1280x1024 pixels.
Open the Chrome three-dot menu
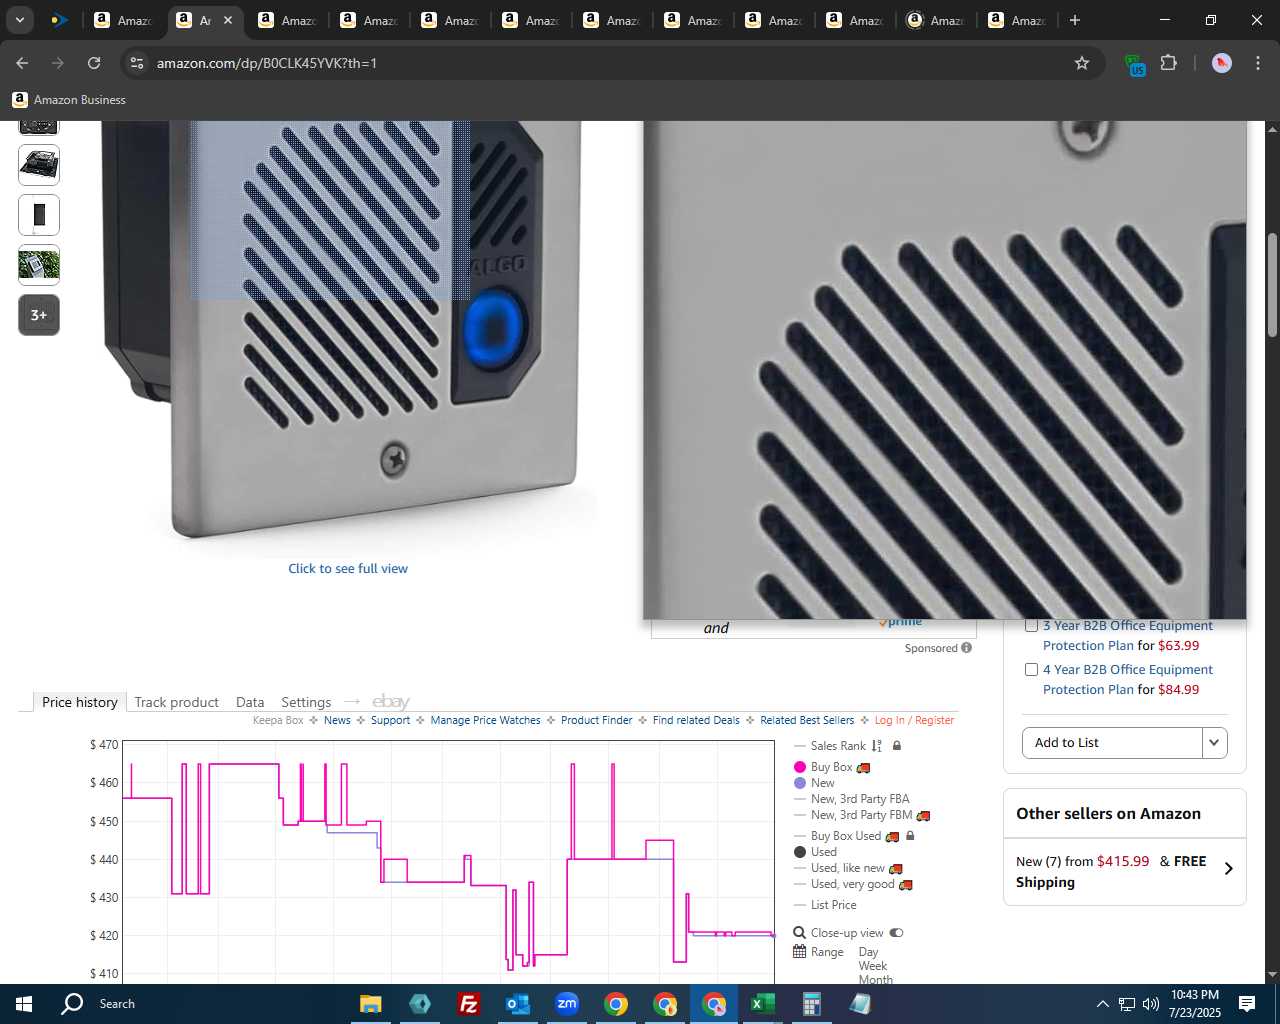[x=1258, y=63]
